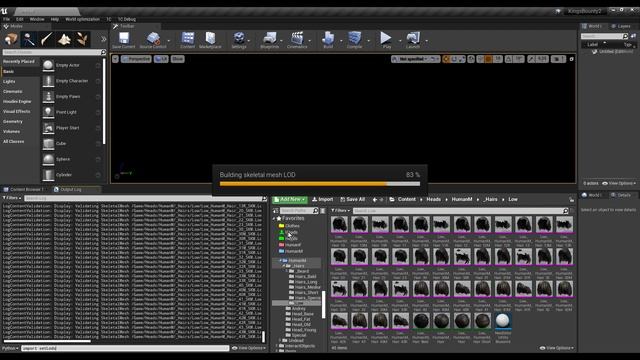Toggle rotate transform mode in the viewport
Image resolution: width=640 pixels, height=360 pixels.
click(x=454, y=59)
